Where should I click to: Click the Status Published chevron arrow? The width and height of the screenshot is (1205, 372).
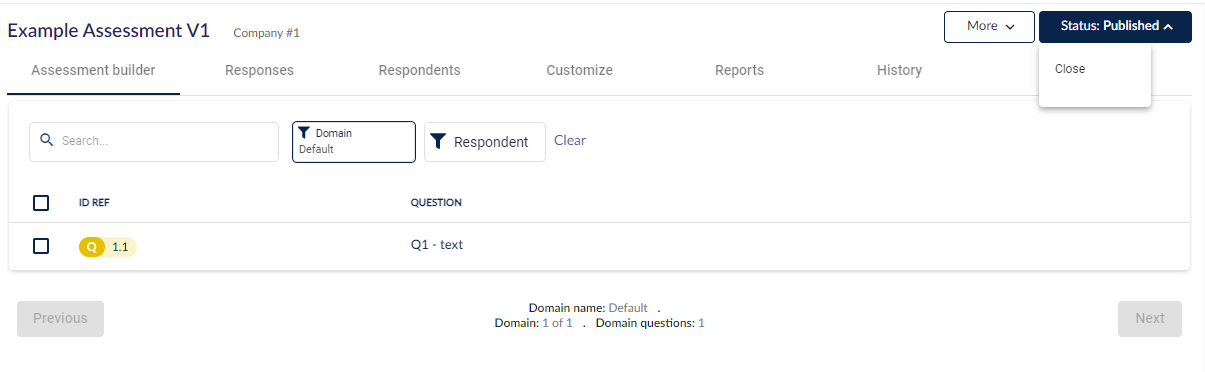pos(1168,27)
